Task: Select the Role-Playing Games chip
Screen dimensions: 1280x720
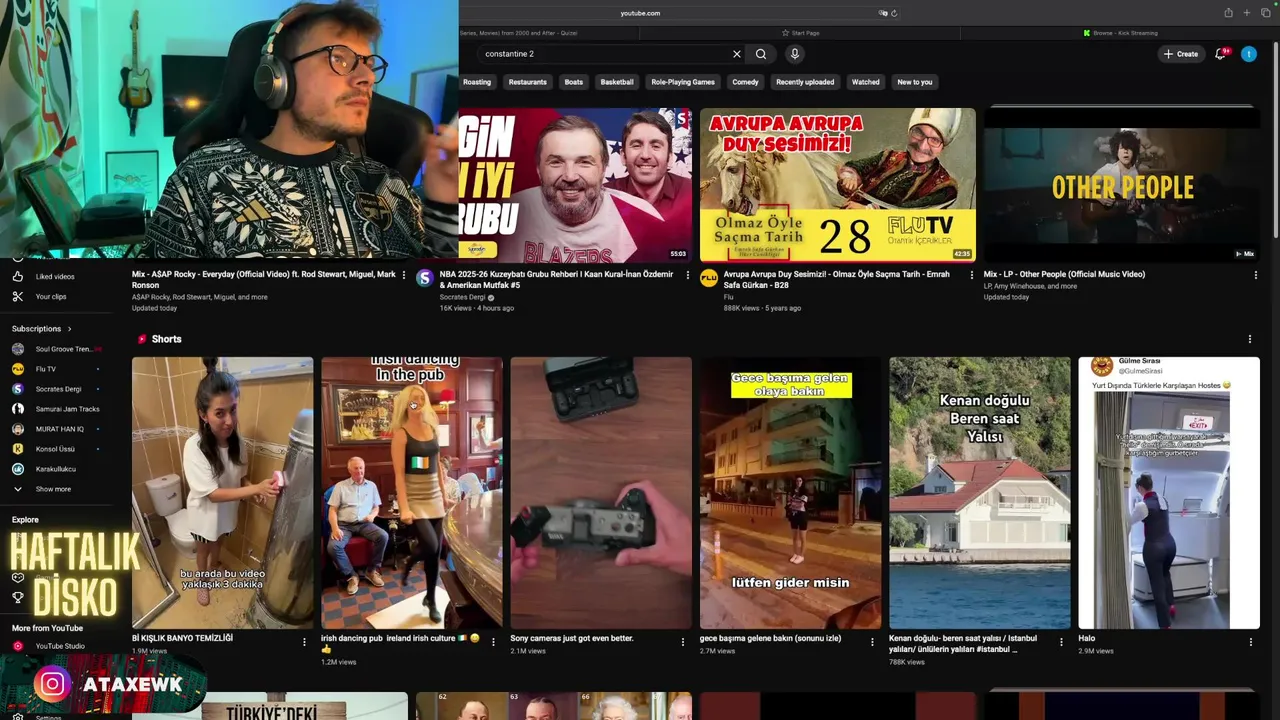Action: pos(683,82)
